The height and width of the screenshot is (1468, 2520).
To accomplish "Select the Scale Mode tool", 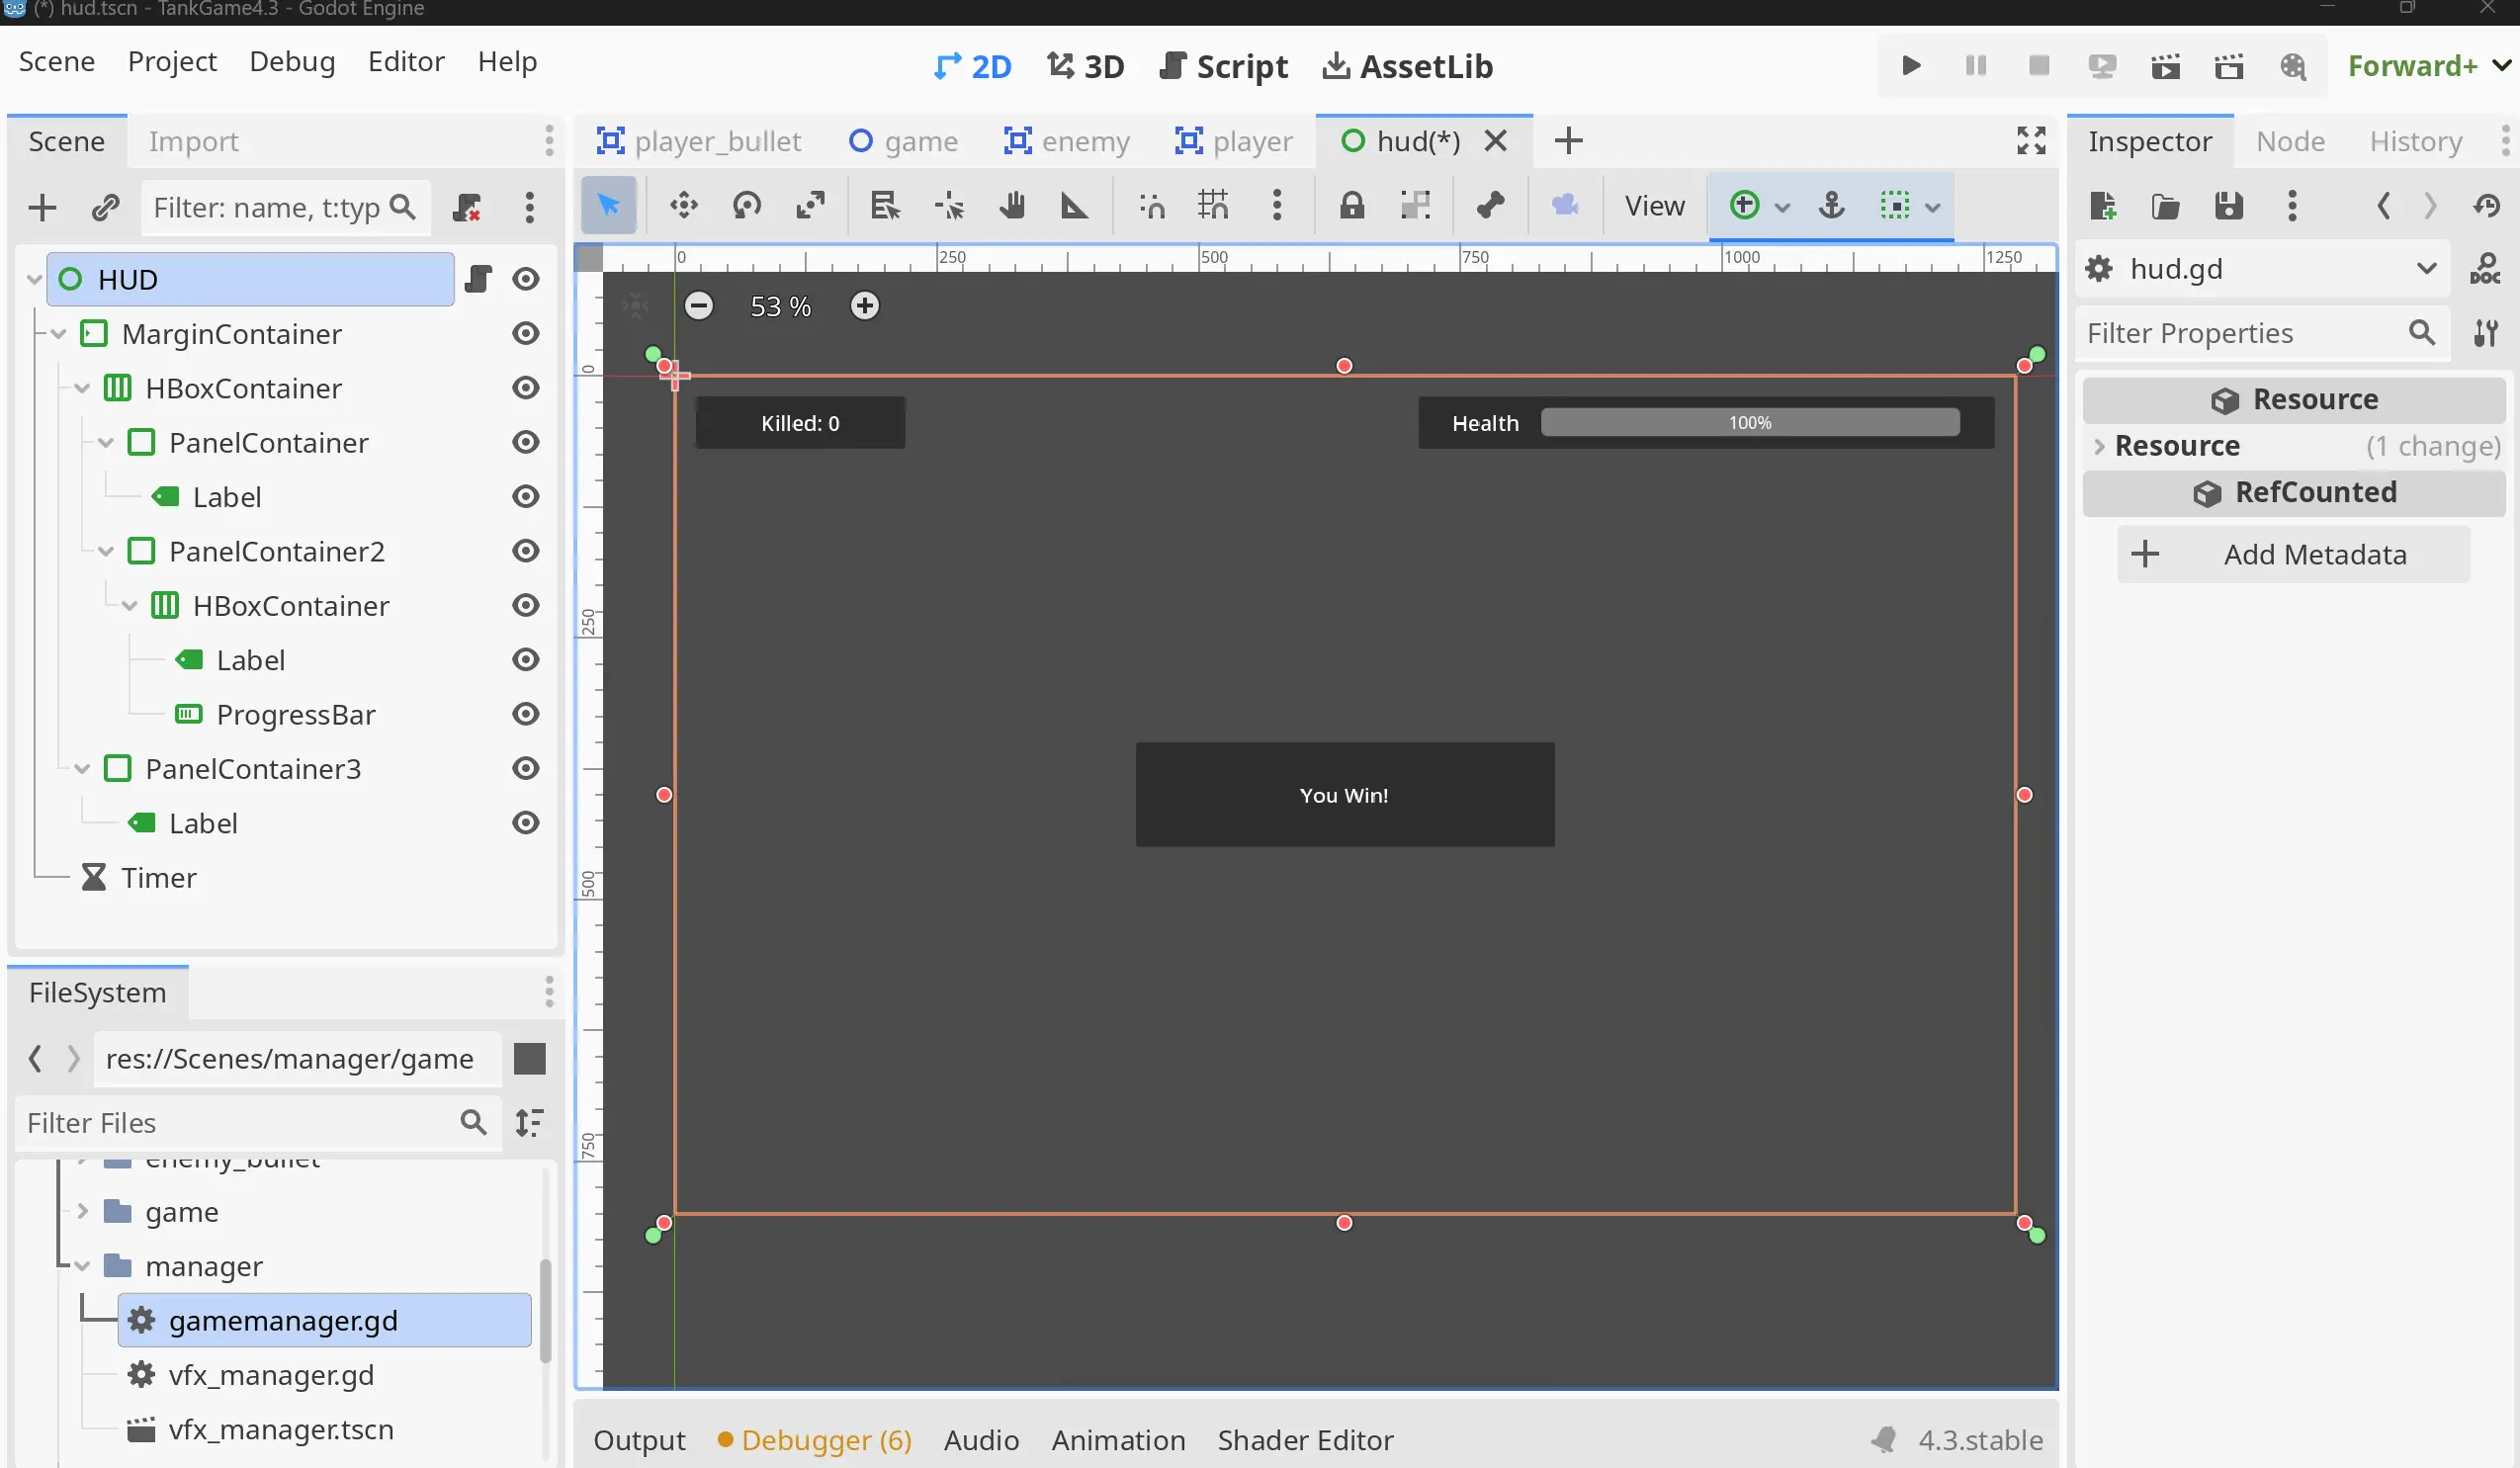I will click(x=810, y=205).
